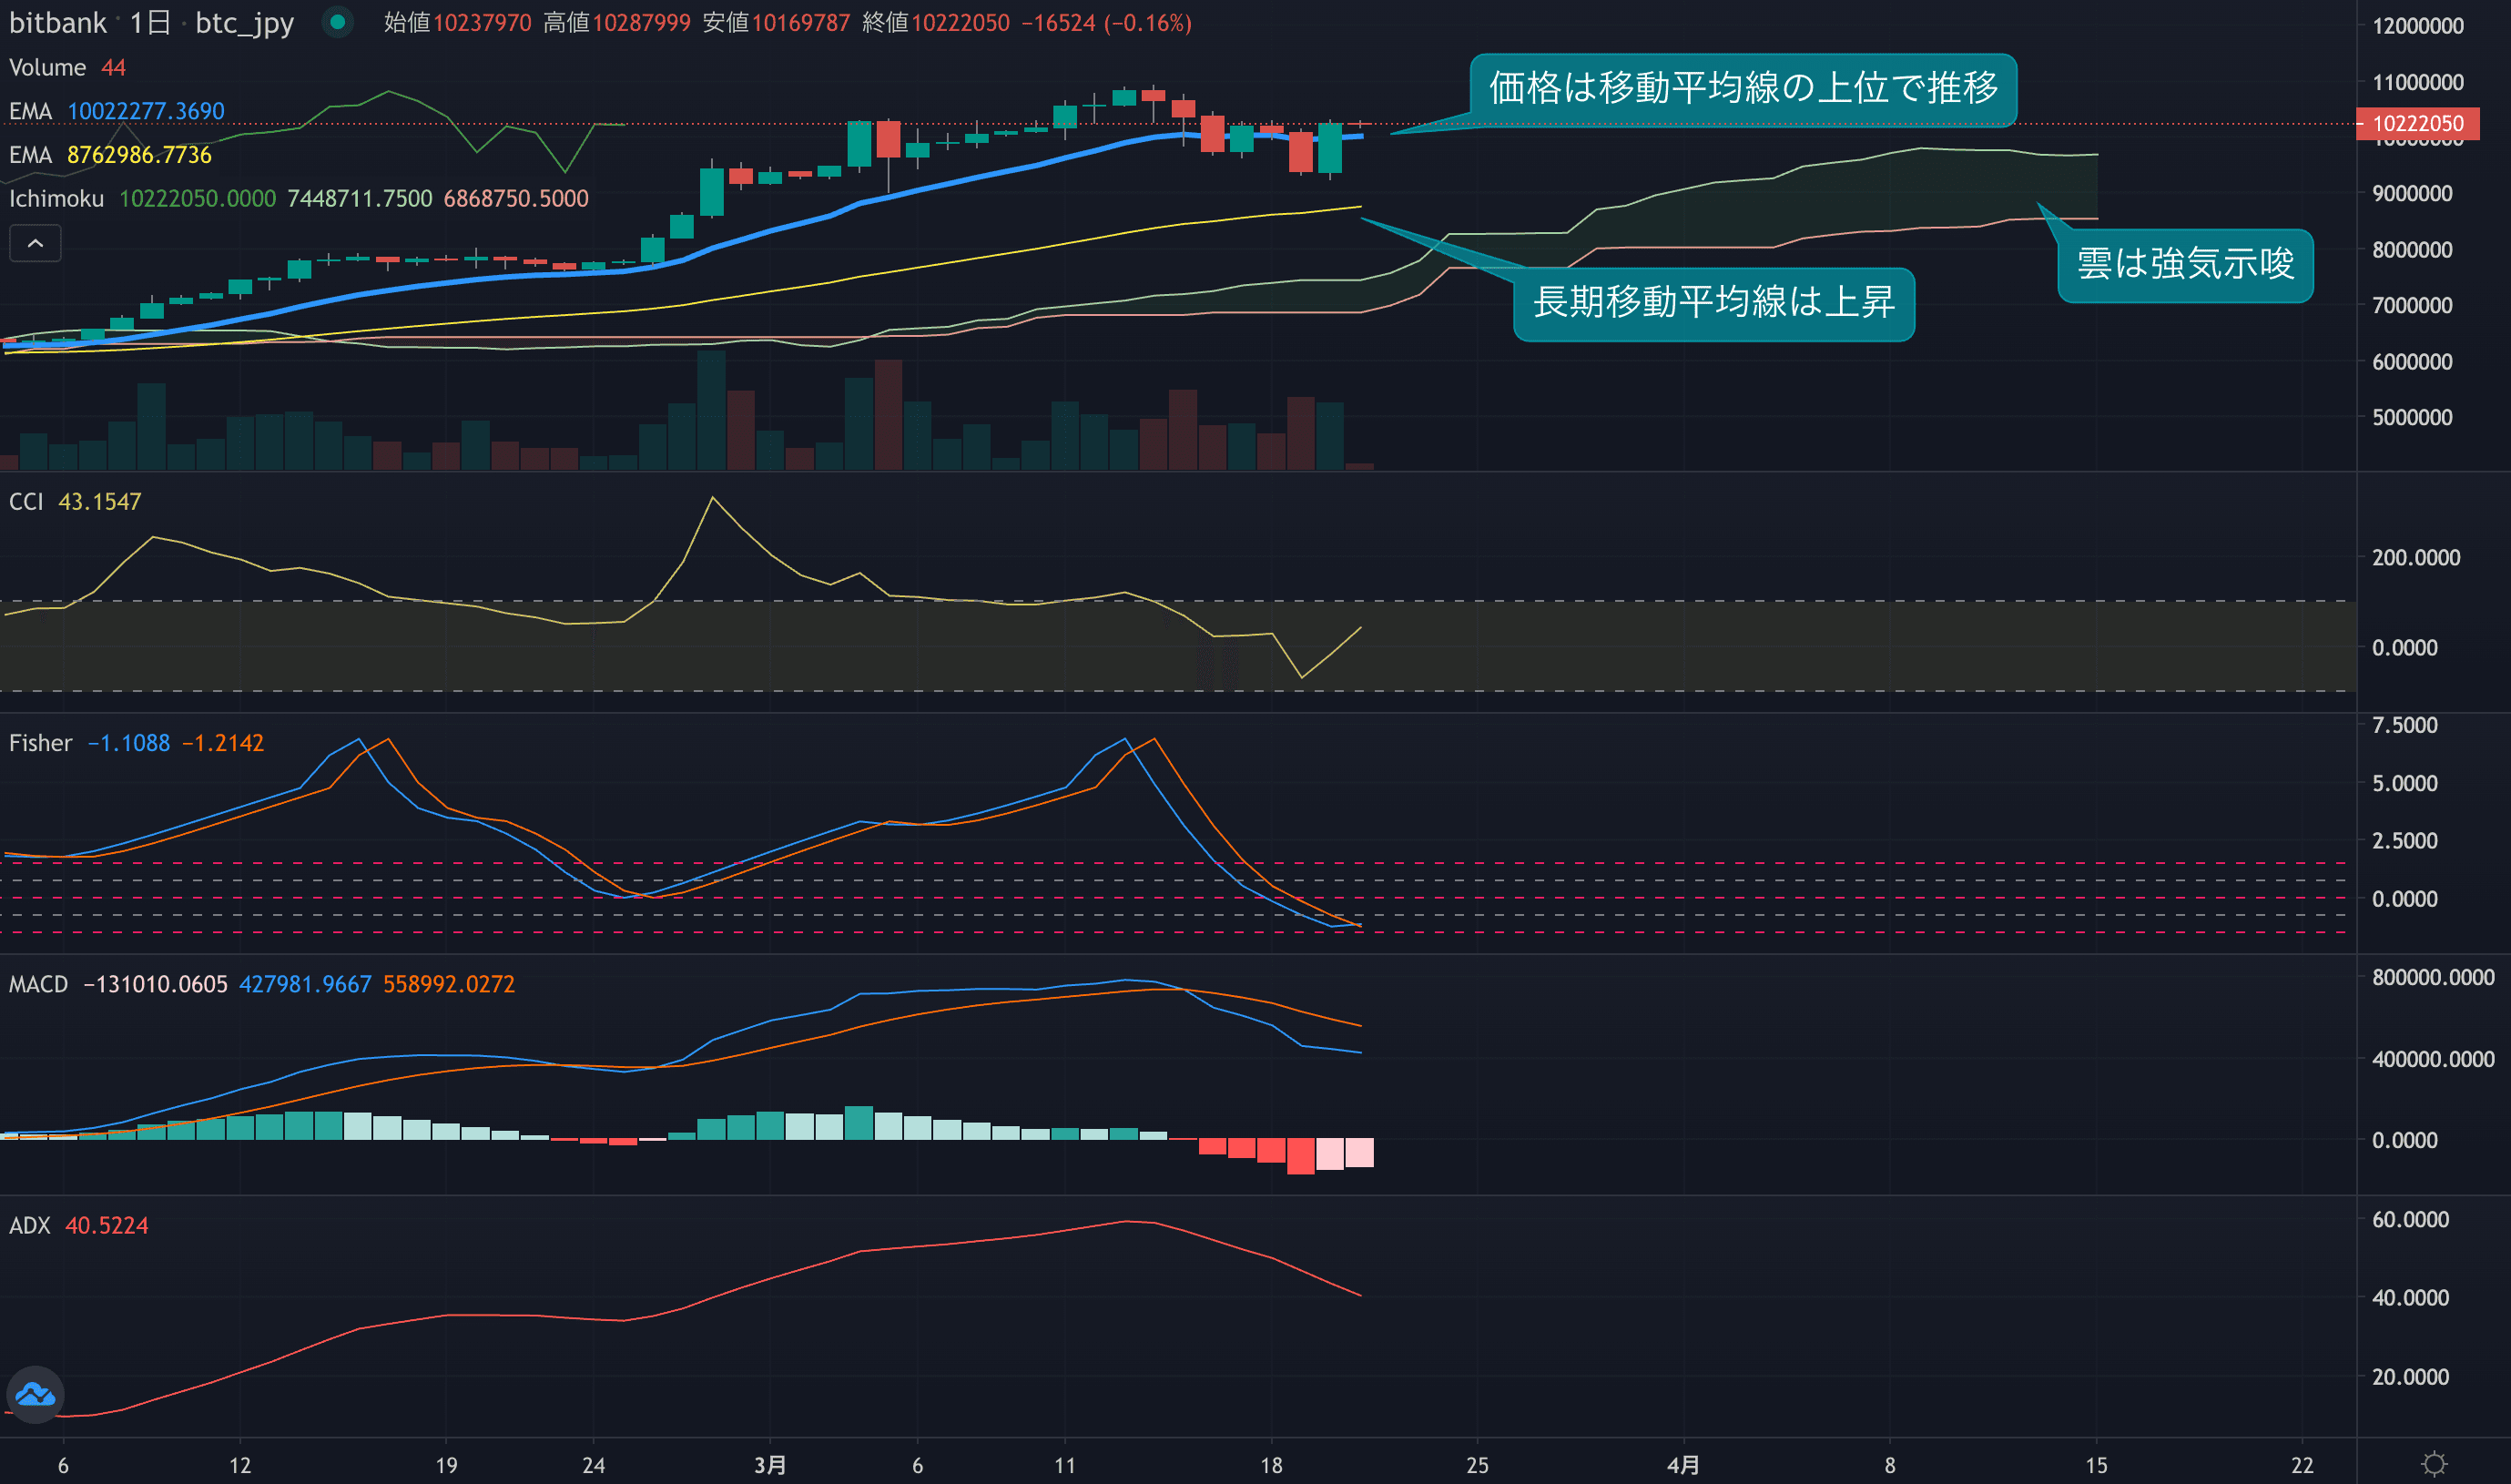Image resolution: width=2511 pixels, height=1484 pixels.
Task: Select the 雲は強気示唆 callout annotation
Action: click(x=2184, y=265)
